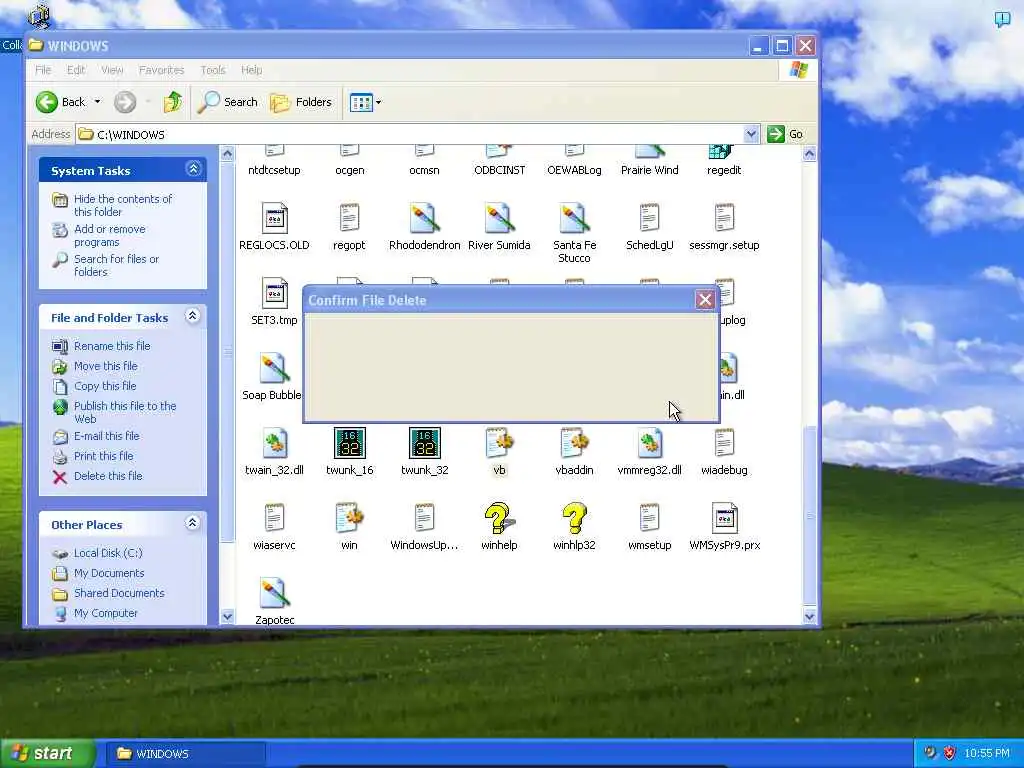Viewport: 1024px width, 768px height.
Task: Open the File menu
Action: click(43, 70)
